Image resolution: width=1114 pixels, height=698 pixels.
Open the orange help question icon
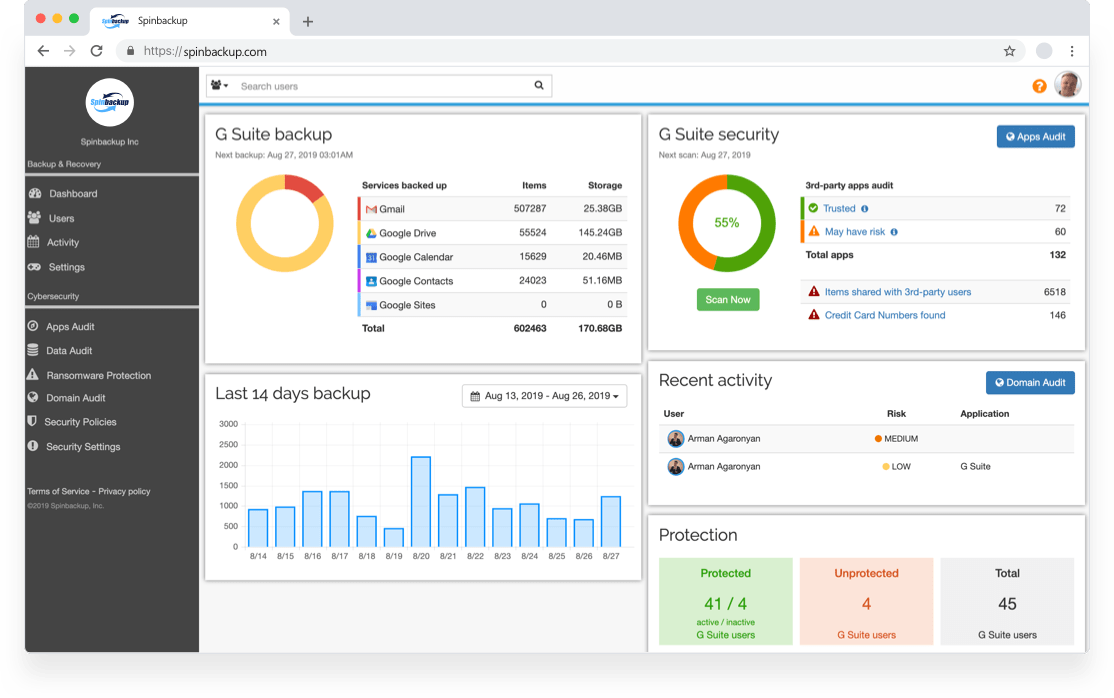pyautogui.click(x=1039, y=86)
